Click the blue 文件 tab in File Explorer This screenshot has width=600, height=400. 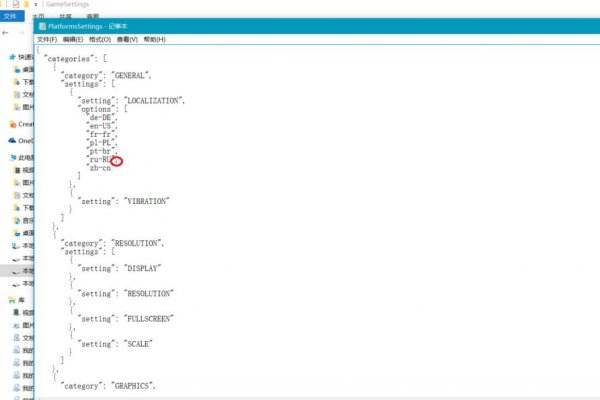coord(11,16)
